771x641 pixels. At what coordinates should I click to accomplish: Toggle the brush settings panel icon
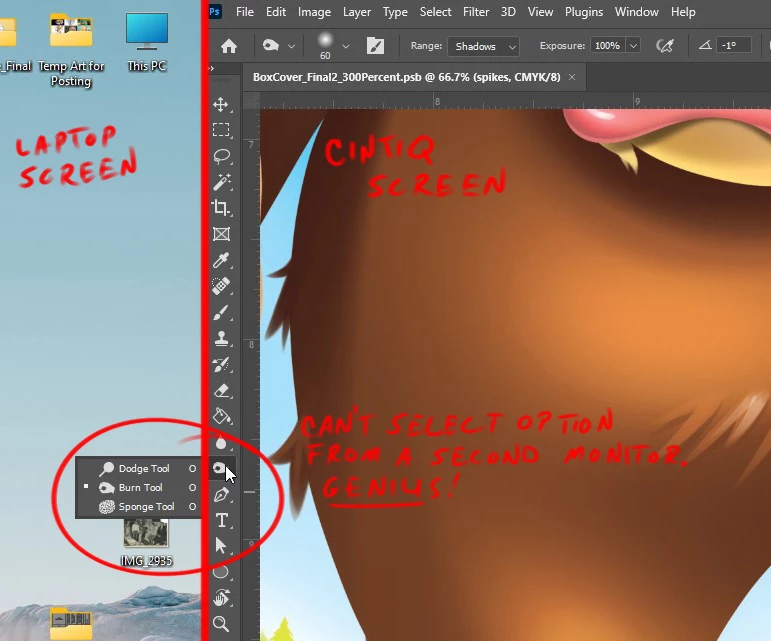coord(375,46)
